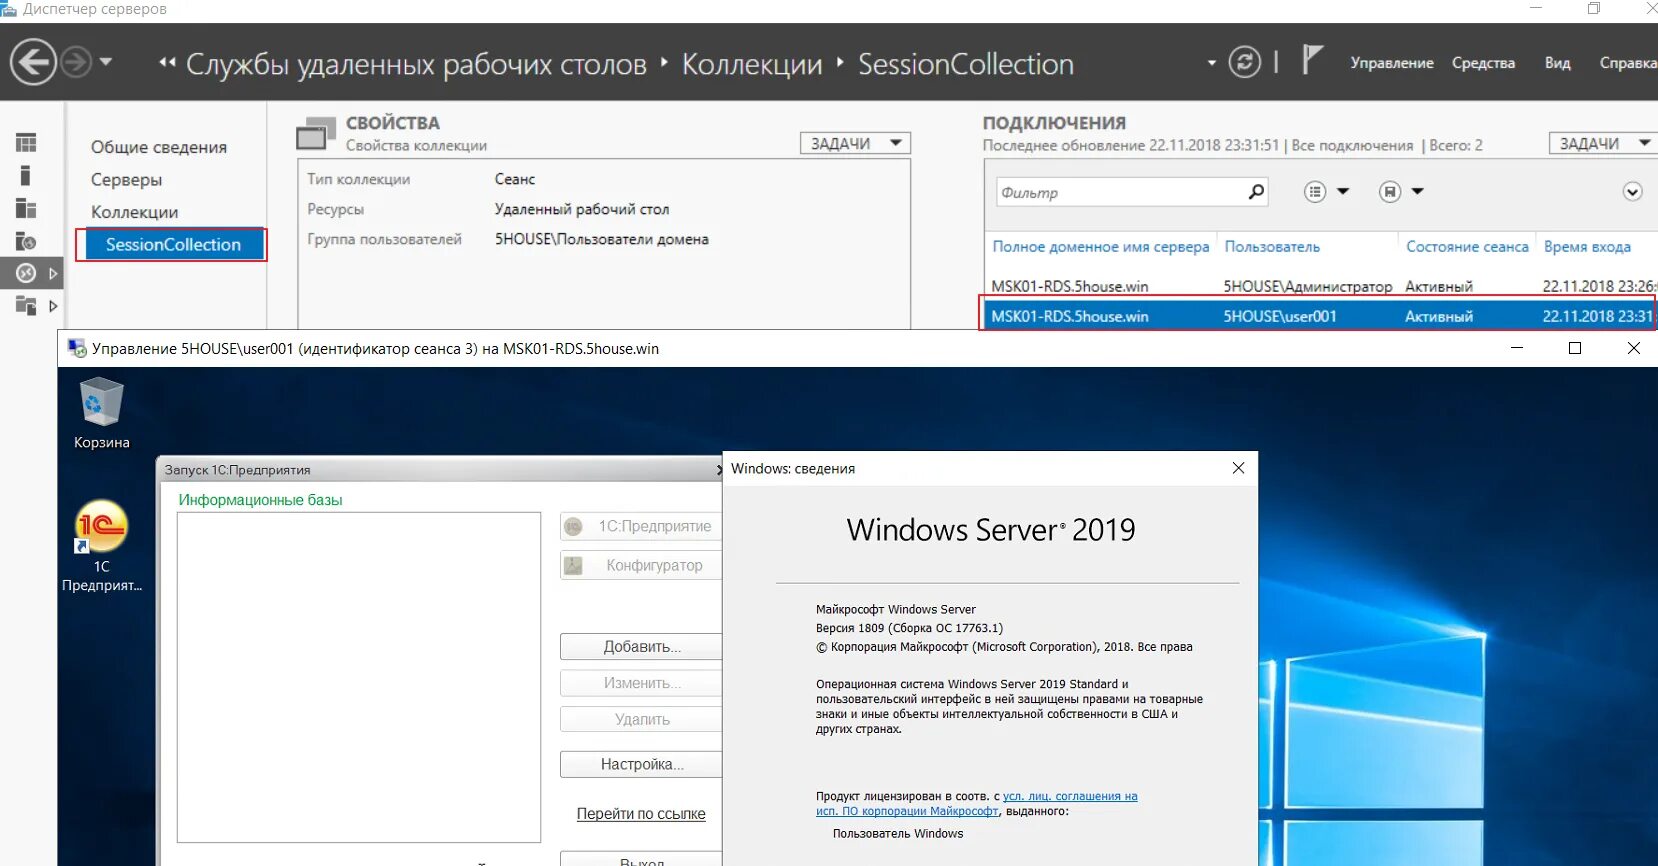Select Remote Desktop Services sidebar icon

pos(26,273)
